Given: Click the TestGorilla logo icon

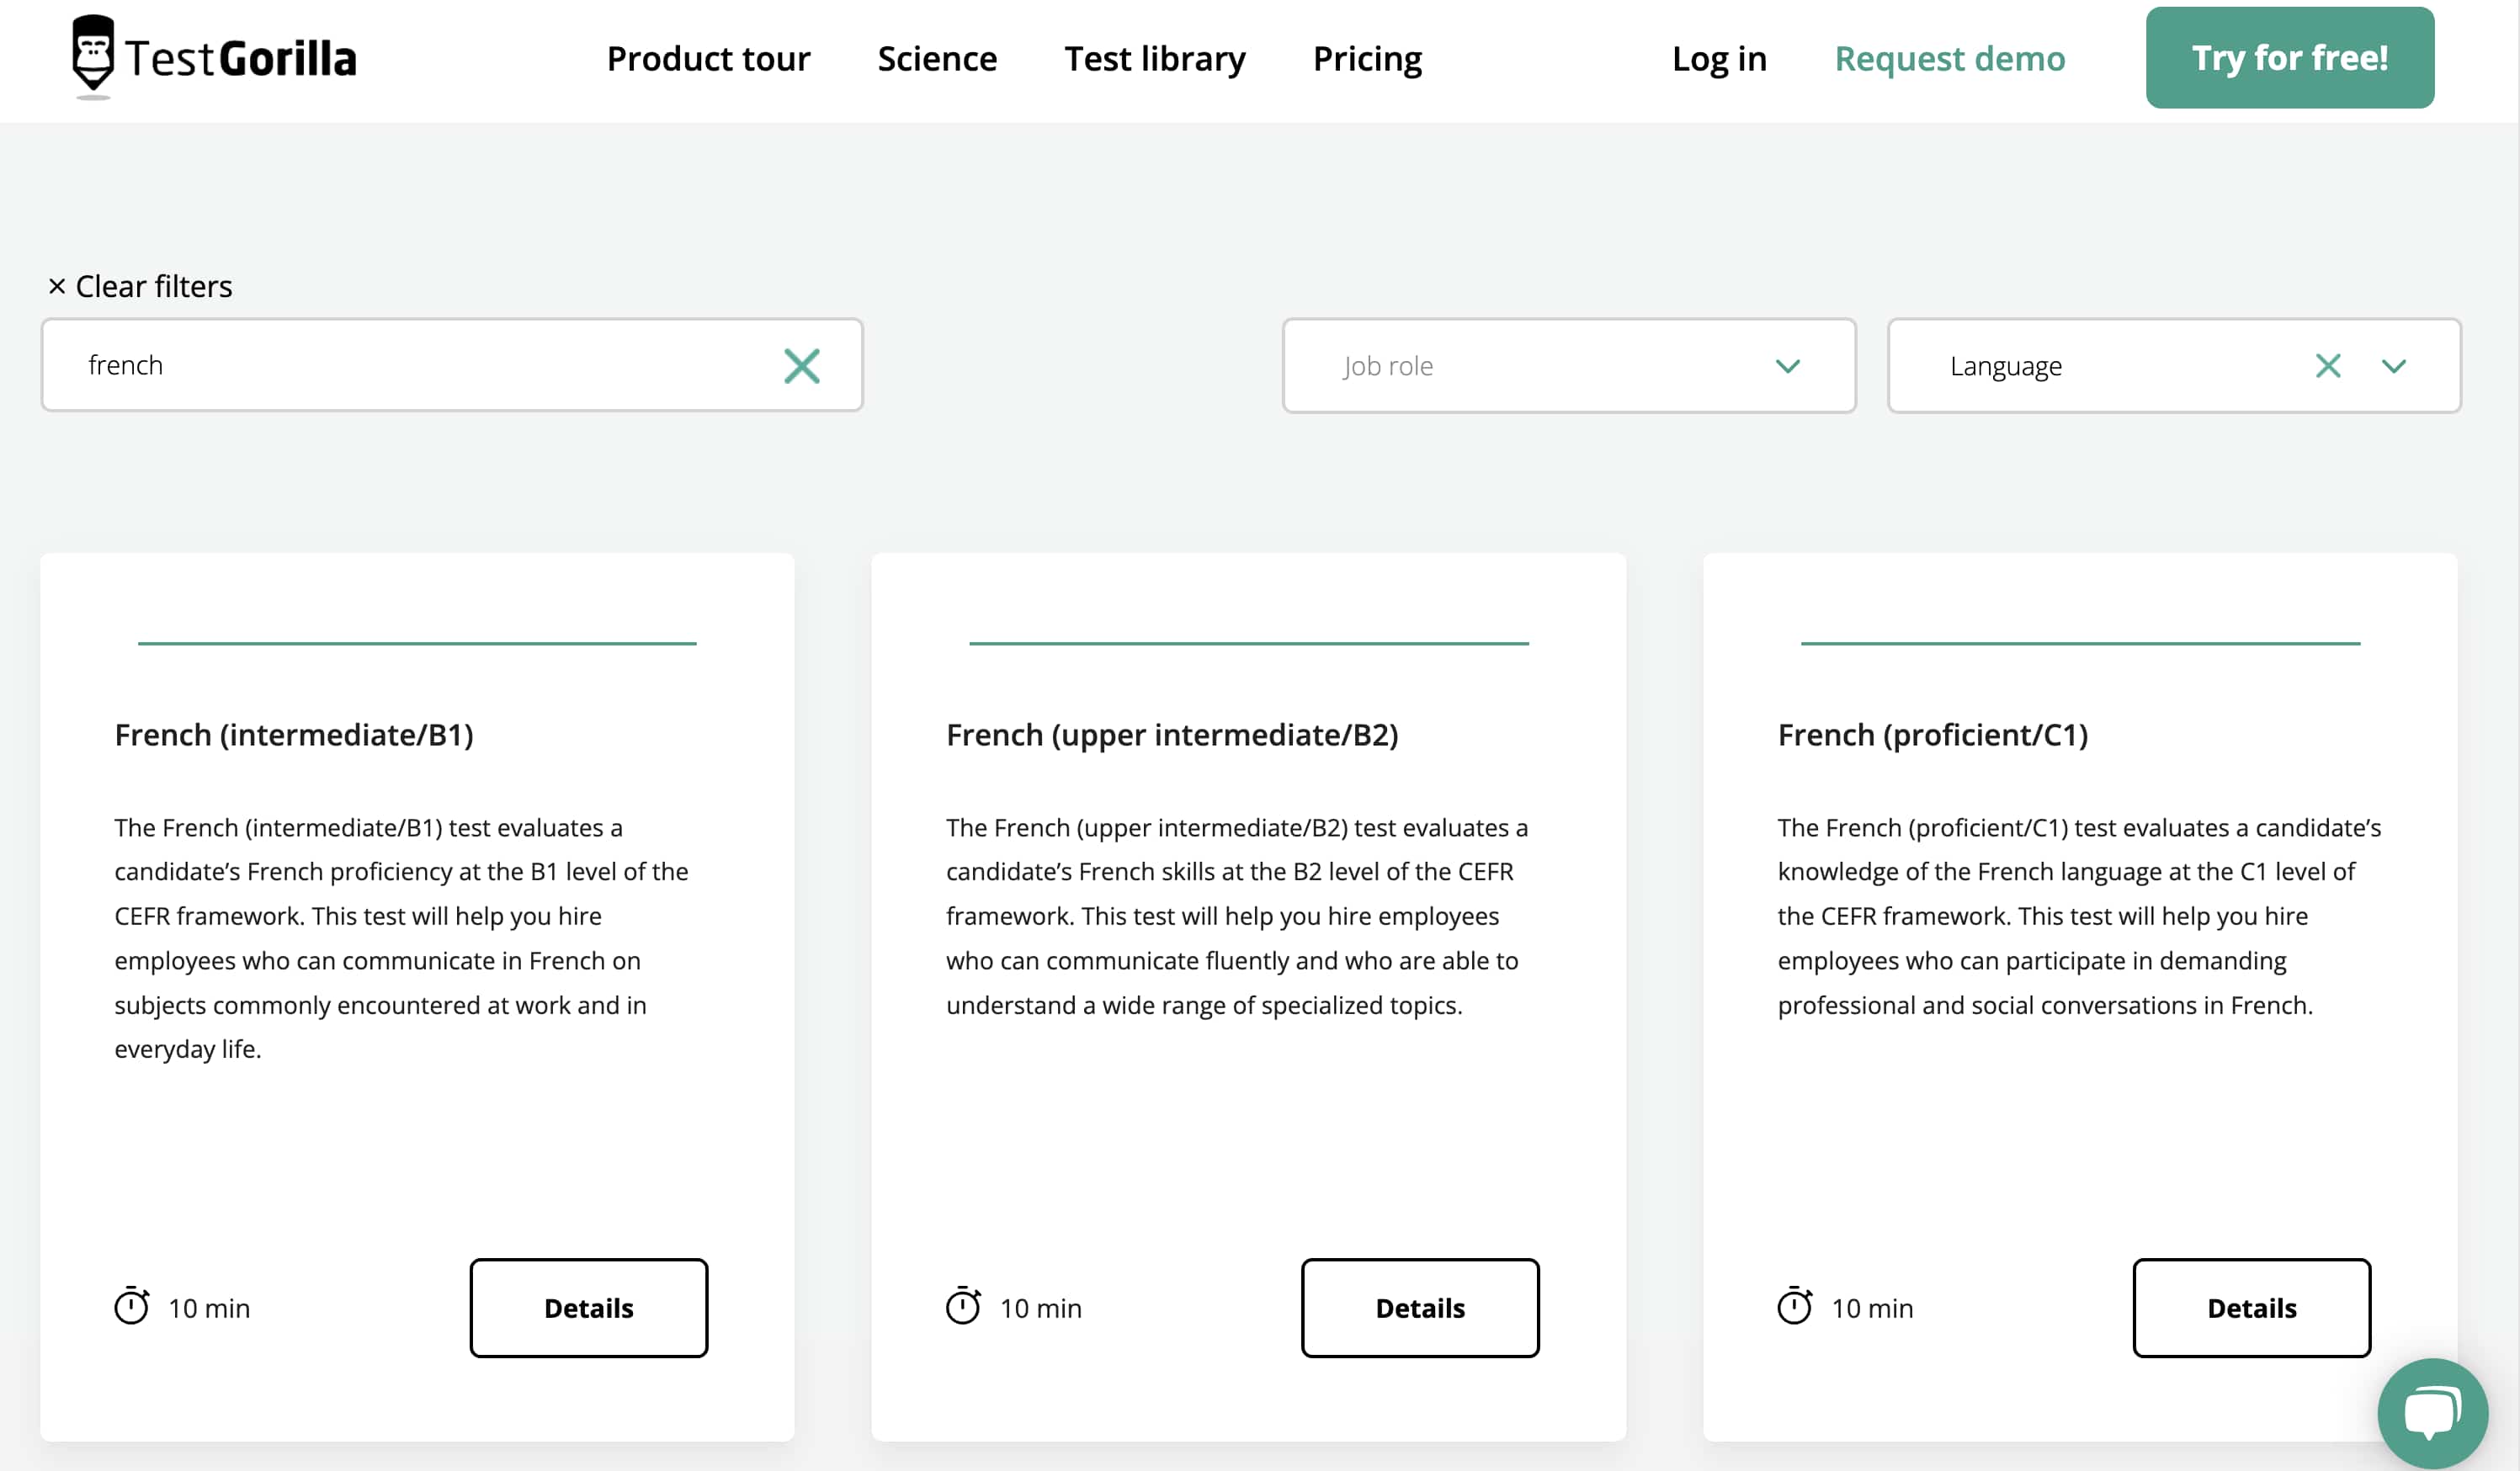Looking at the screenshot, I should (x=92, y=55).
